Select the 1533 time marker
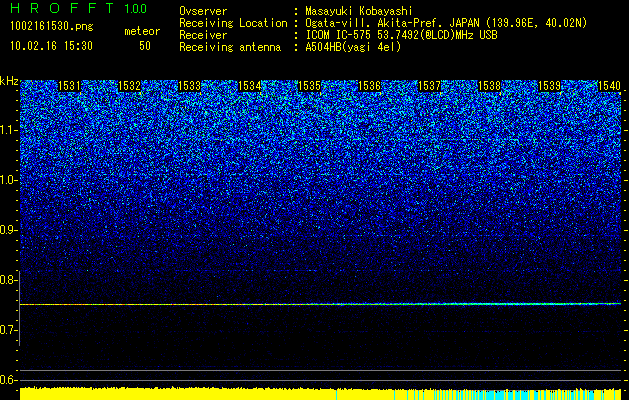 point(189,86)
